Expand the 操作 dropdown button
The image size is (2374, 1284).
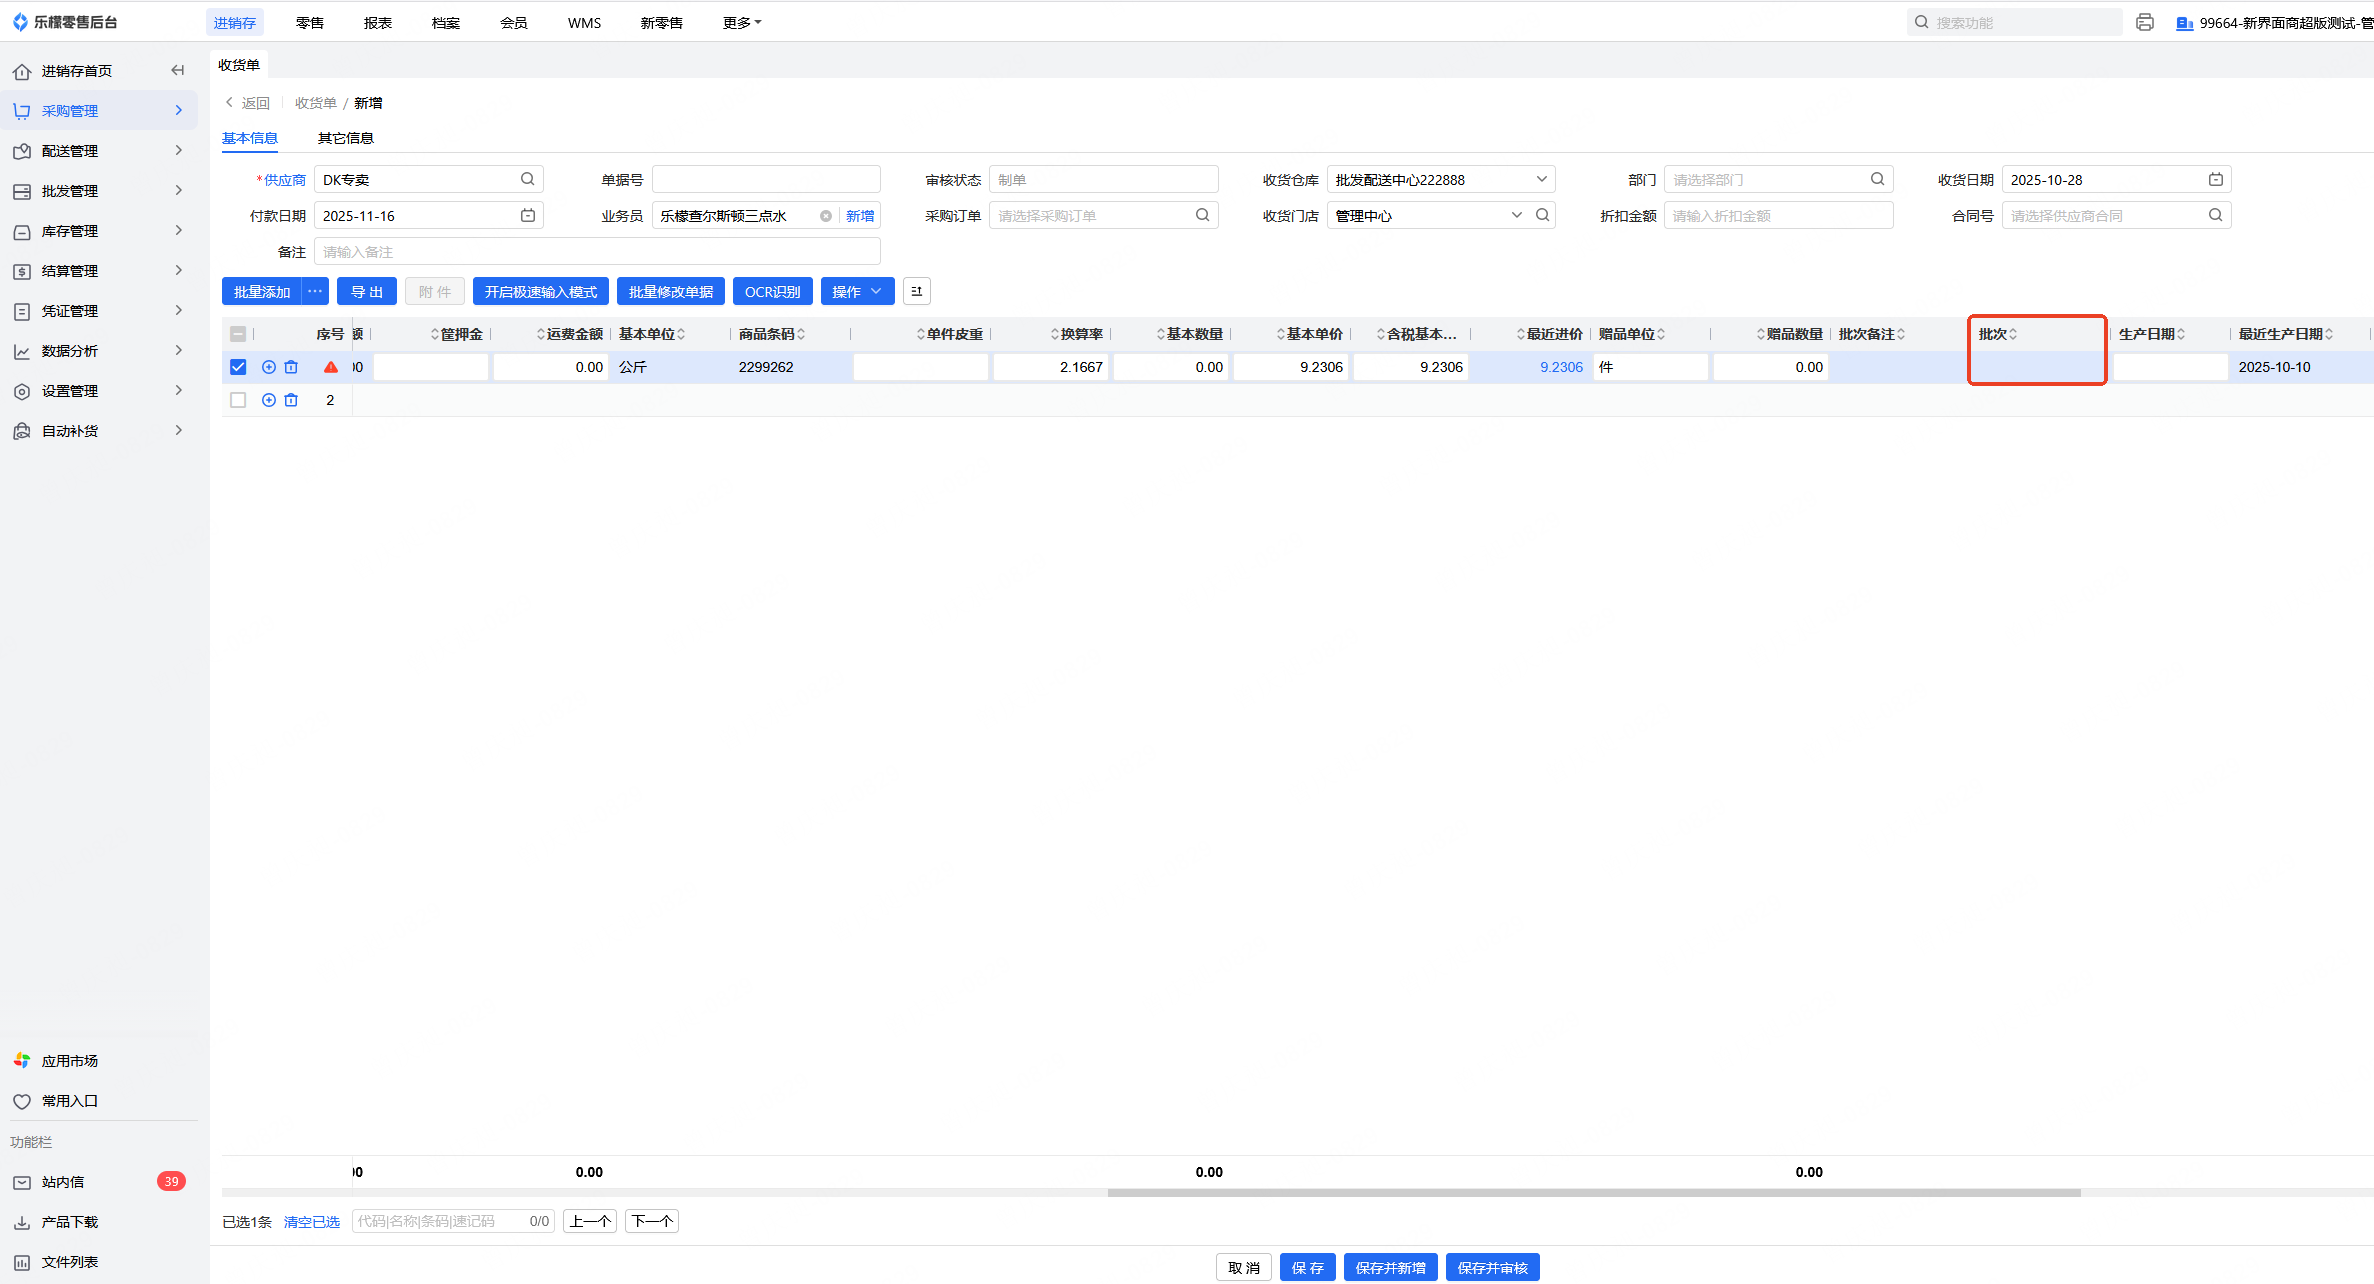[x=857, y=291]
